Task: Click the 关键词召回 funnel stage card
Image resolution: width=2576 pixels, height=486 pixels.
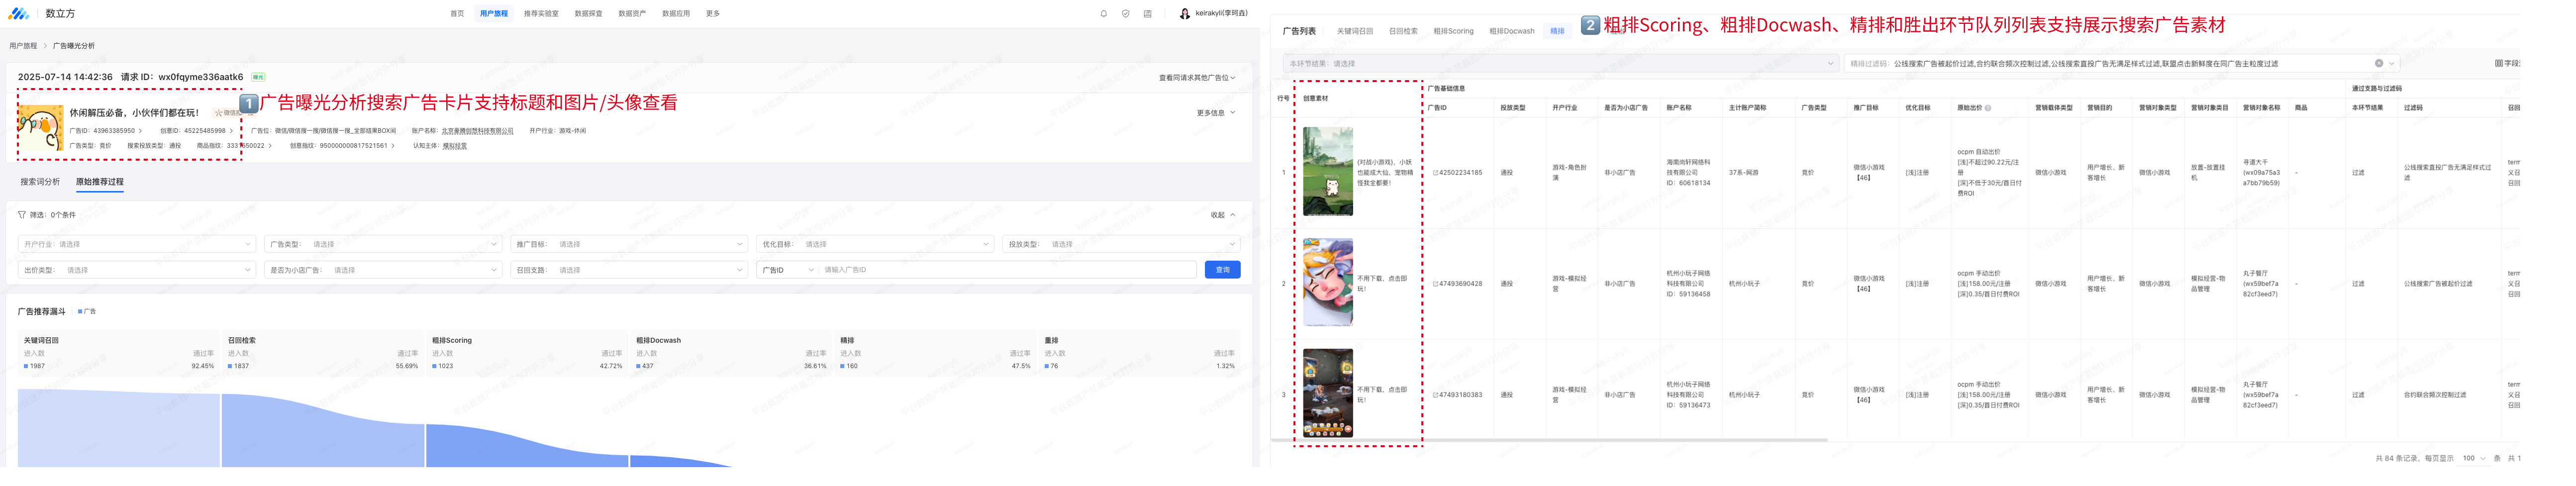Action: coord(119,353)
